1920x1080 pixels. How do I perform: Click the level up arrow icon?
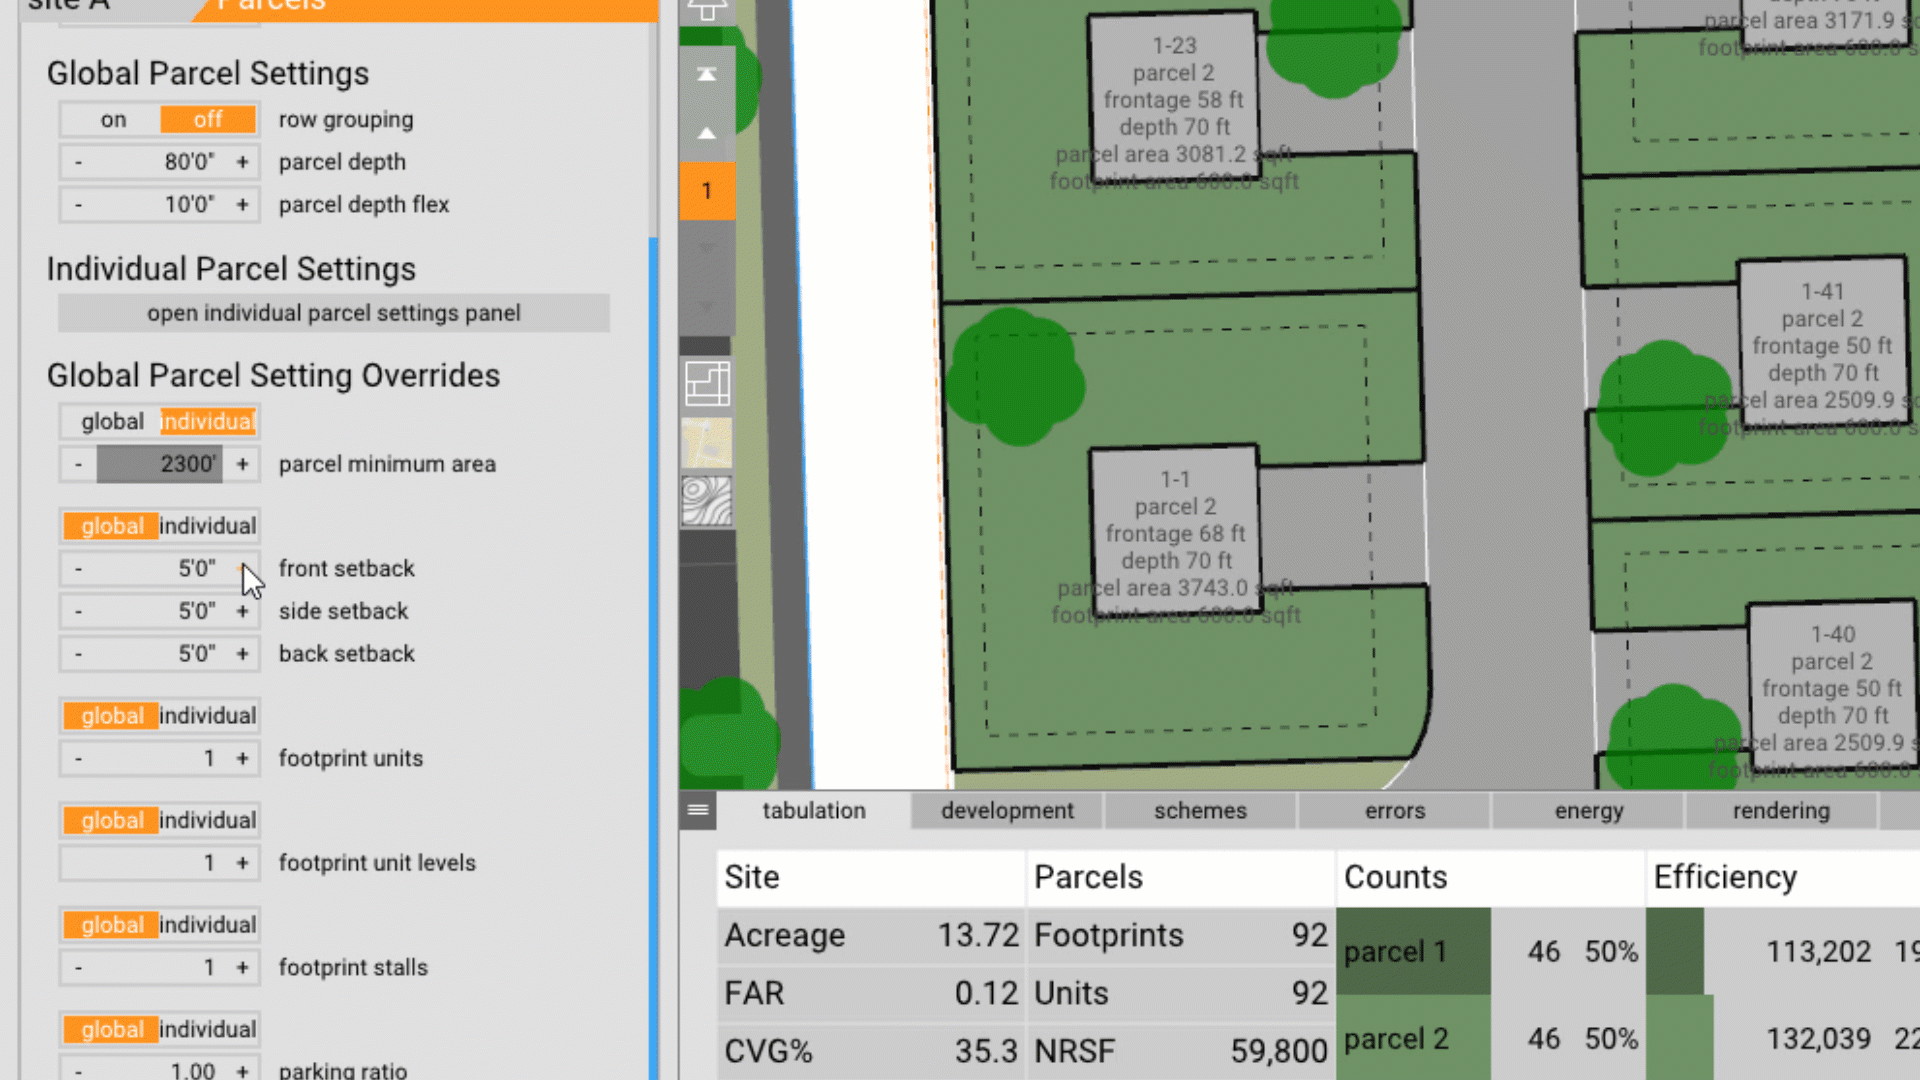tap(707, 133)
